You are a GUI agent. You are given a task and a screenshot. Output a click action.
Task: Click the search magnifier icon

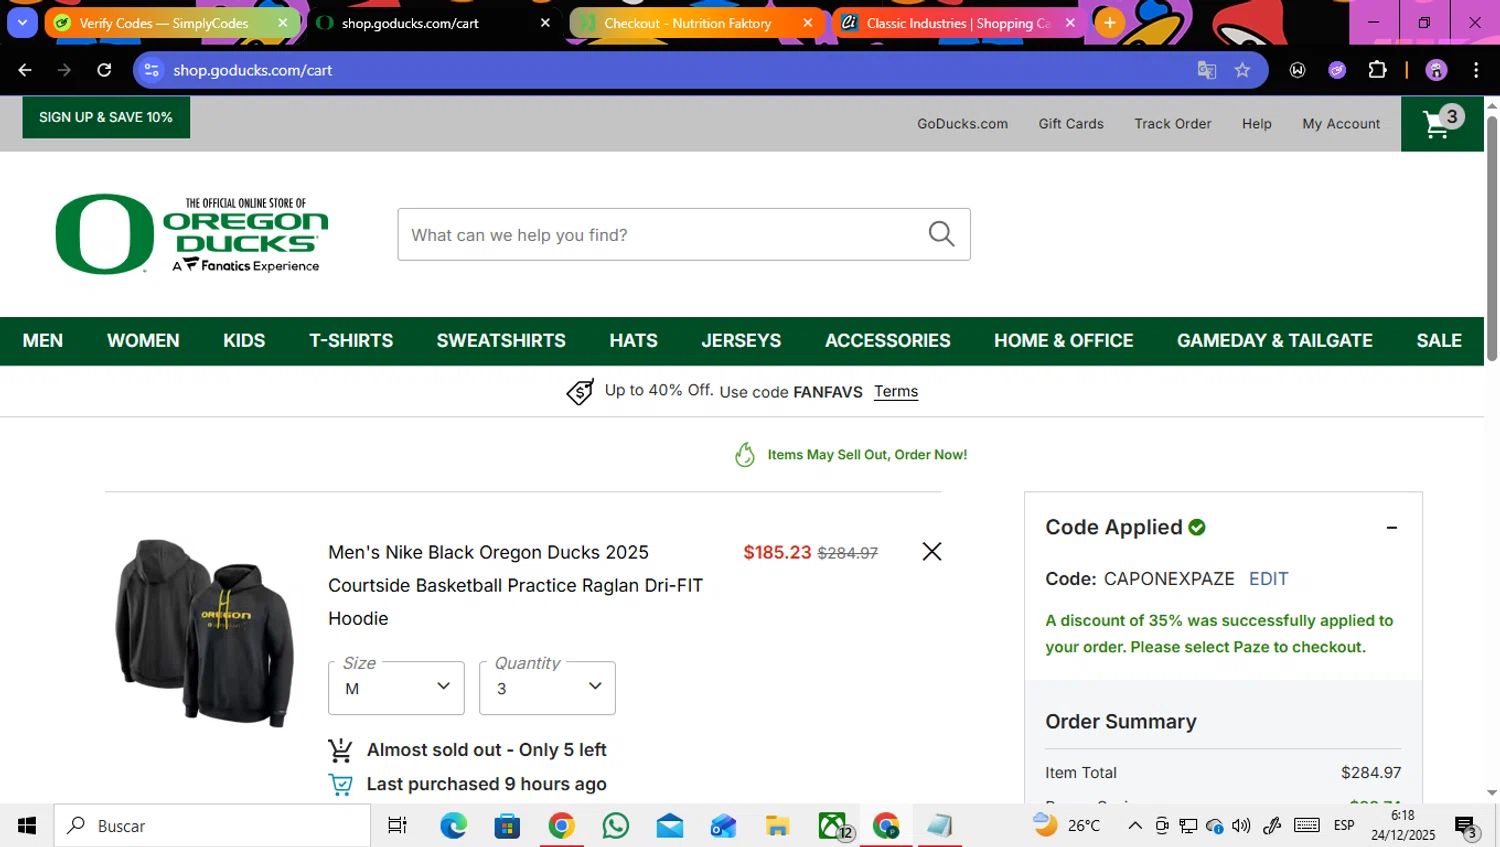pos(941,234)
